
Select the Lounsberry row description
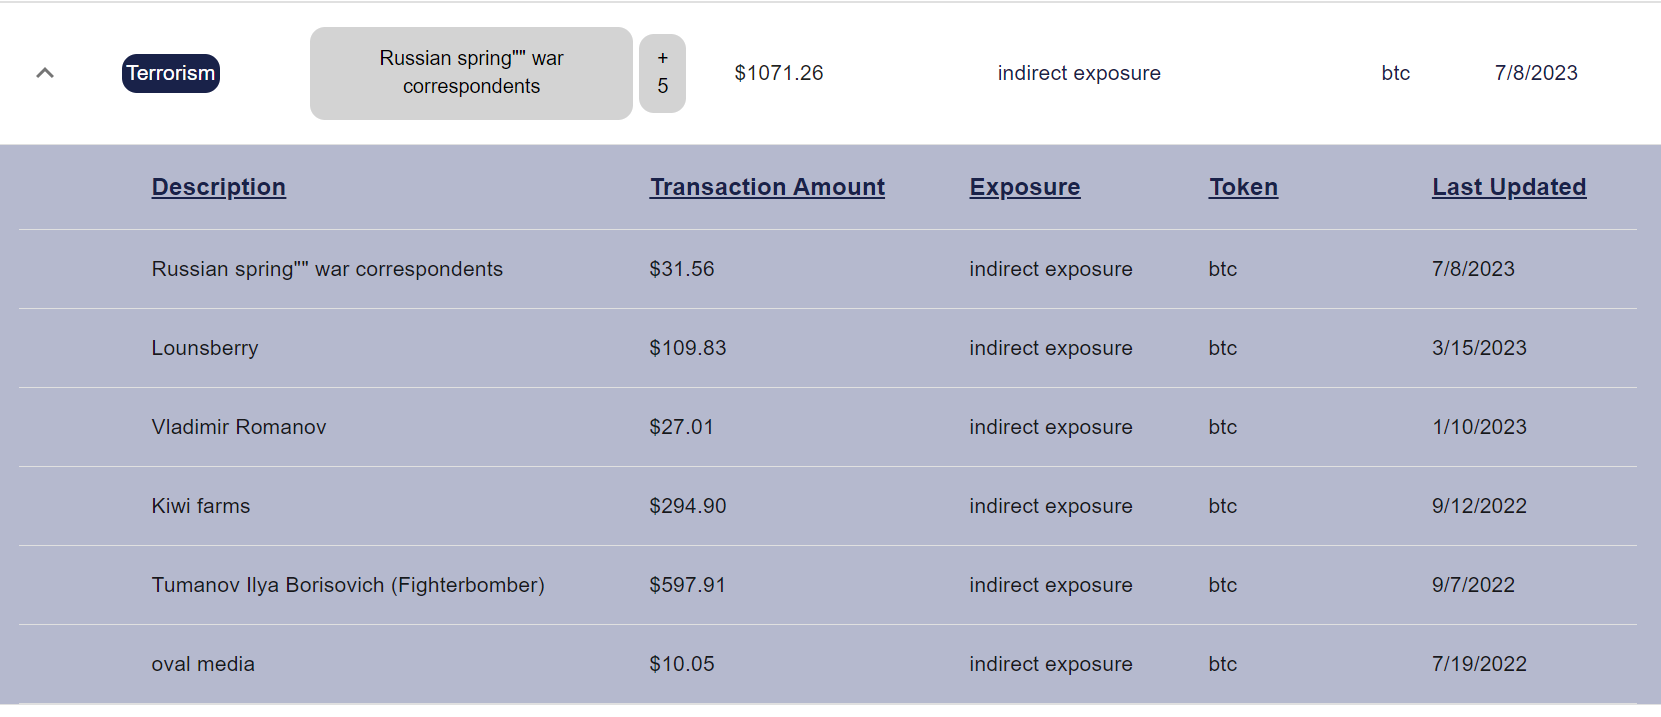(x=205, y=348)
